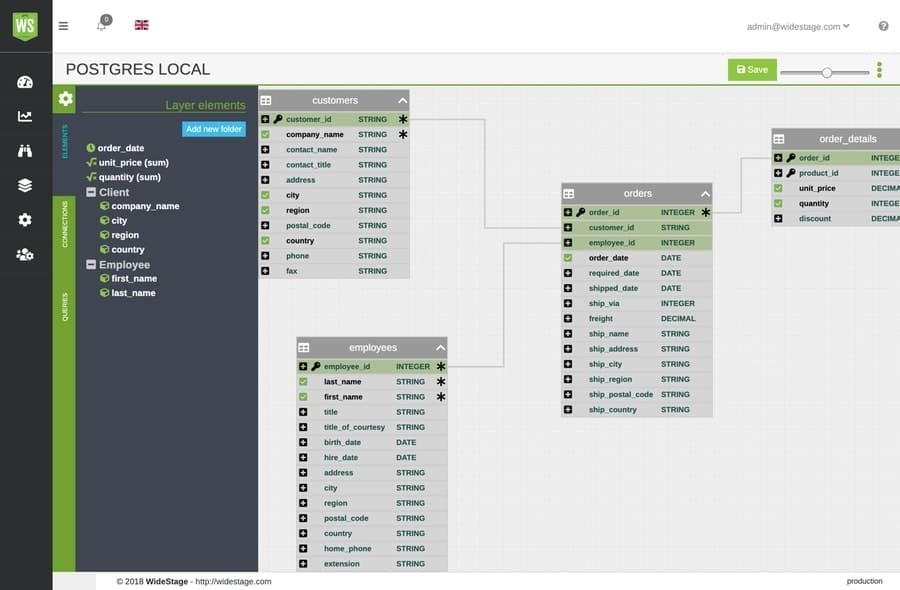The height and width of the screenshot is (590, 900).
Task: Open the dashboard gauge icon in sidebar
Action: [x=25, y=82]
